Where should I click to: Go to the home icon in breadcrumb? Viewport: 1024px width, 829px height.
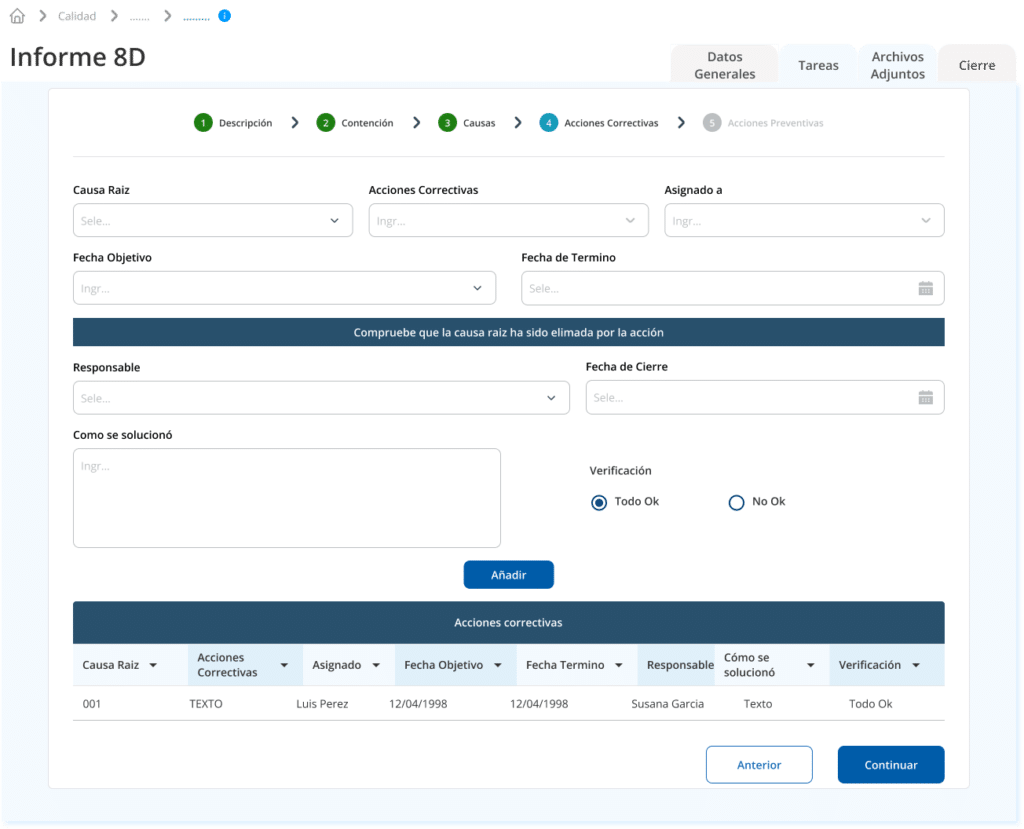(x=18, y=16)
